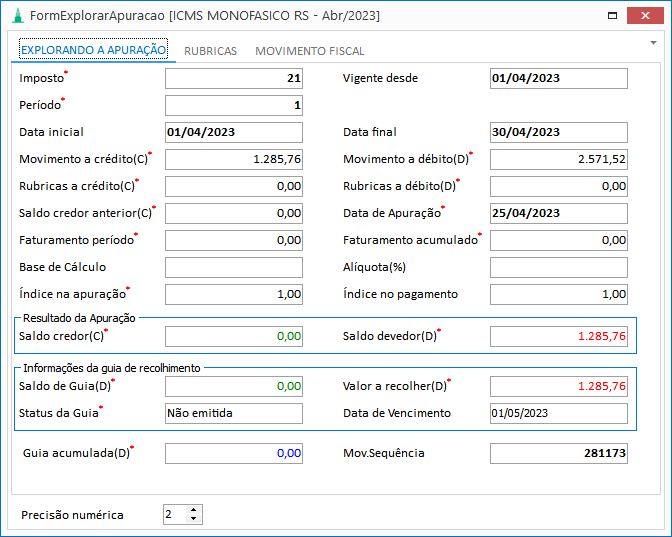Viewport: 672px width, 537px height.
Task: Click the Rubricas a débito(D) field
Action: pyautogui.click(x=558, y=186)
